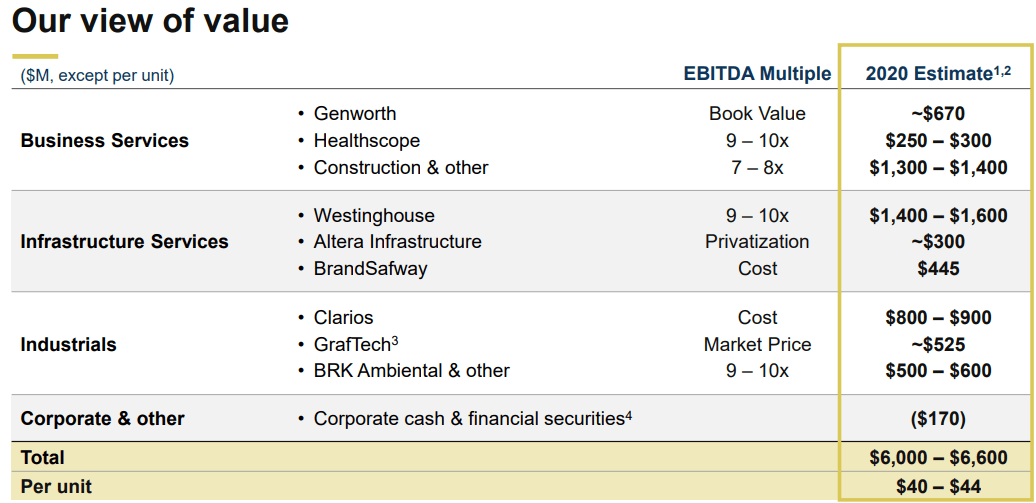Click the Infrastructure Services category label
1036x503 pixels.
pyautogui.click(x=124, y=242)
